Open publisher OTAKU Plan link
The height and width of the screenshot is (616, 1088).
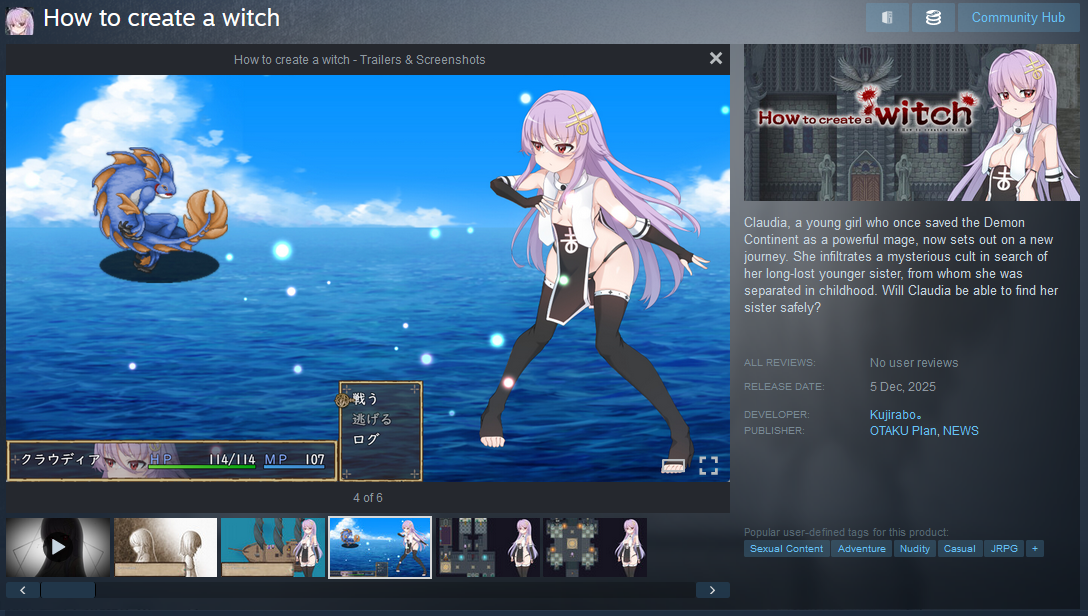pyautogui.click(x=903, y=431)
